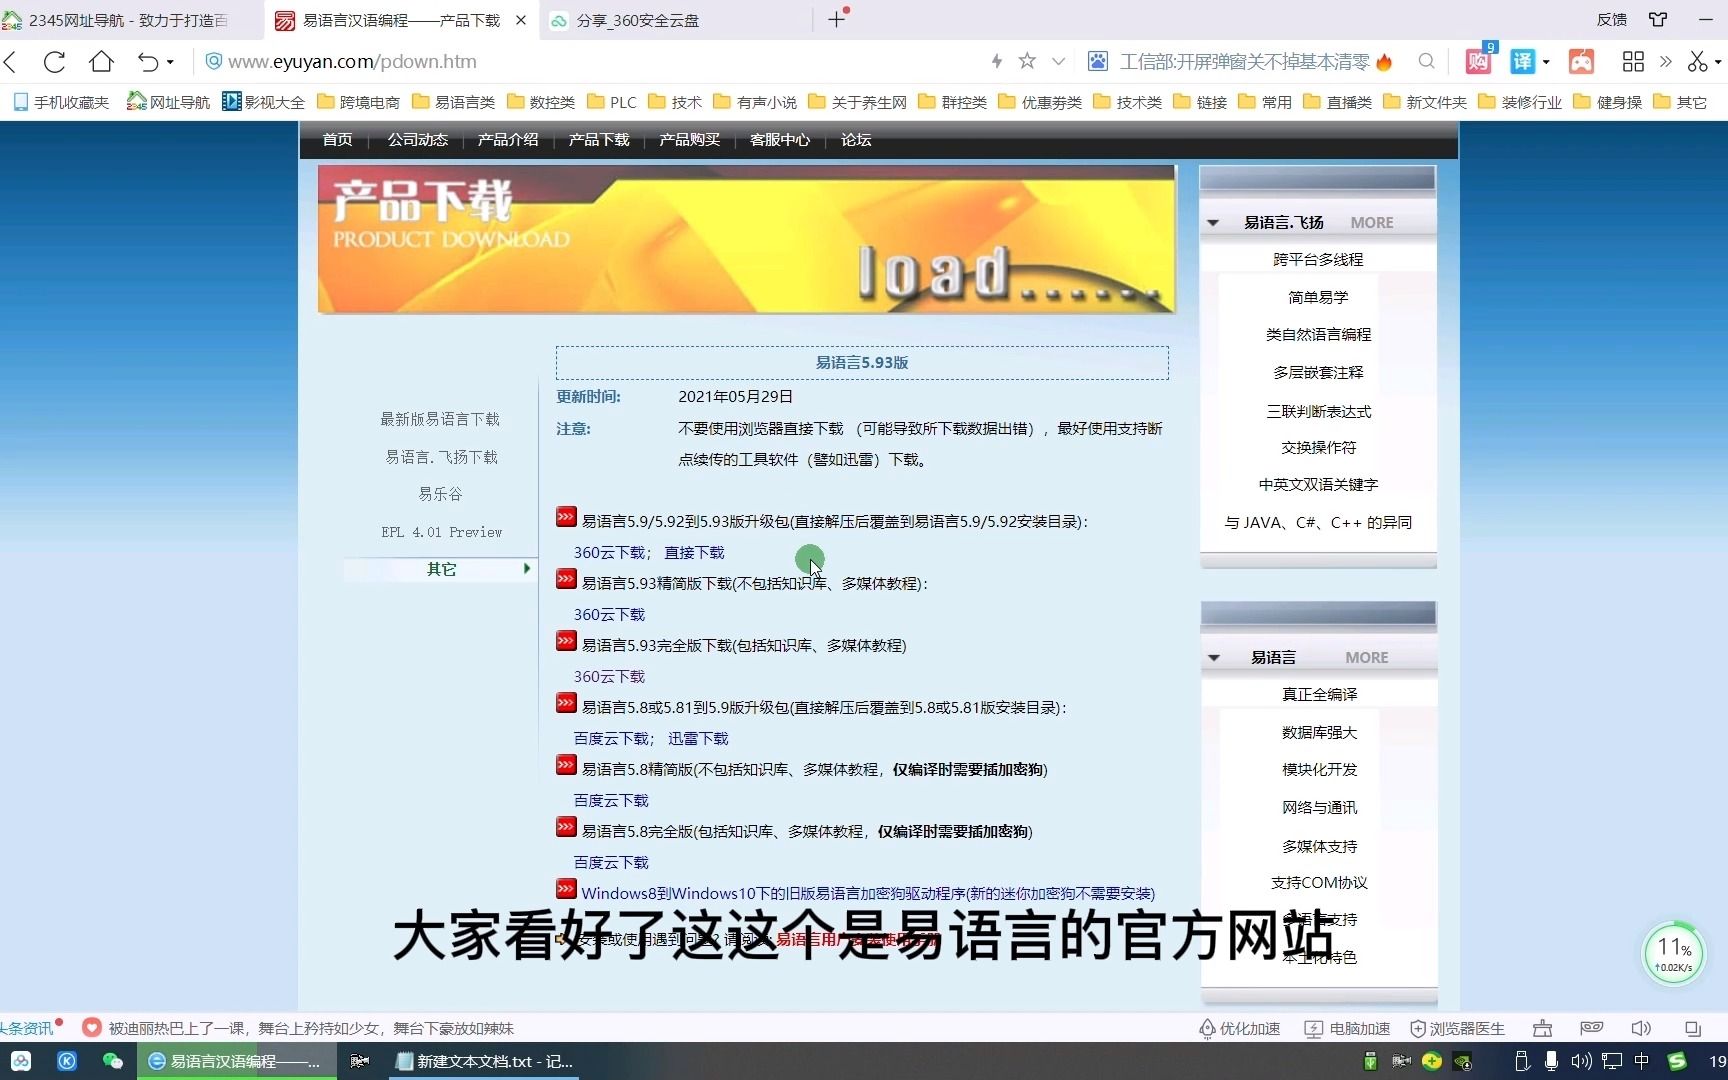Open 产品介绍 in site navigation
Viewport: 1728px width, 1080px height.
508,139
